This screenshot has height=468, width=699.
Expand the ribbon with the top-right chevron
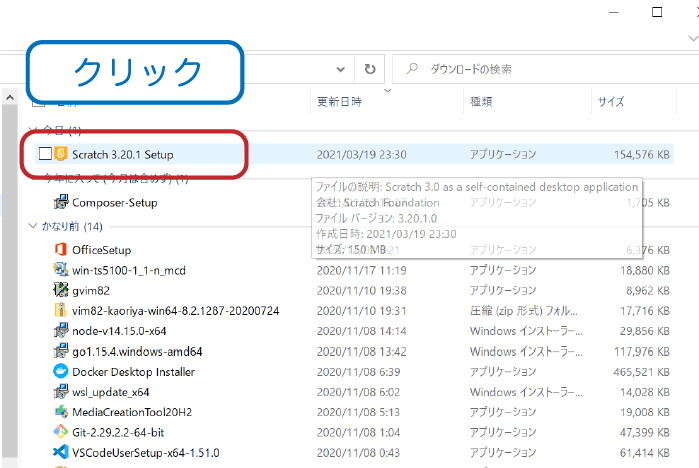(x=693, y=38)
